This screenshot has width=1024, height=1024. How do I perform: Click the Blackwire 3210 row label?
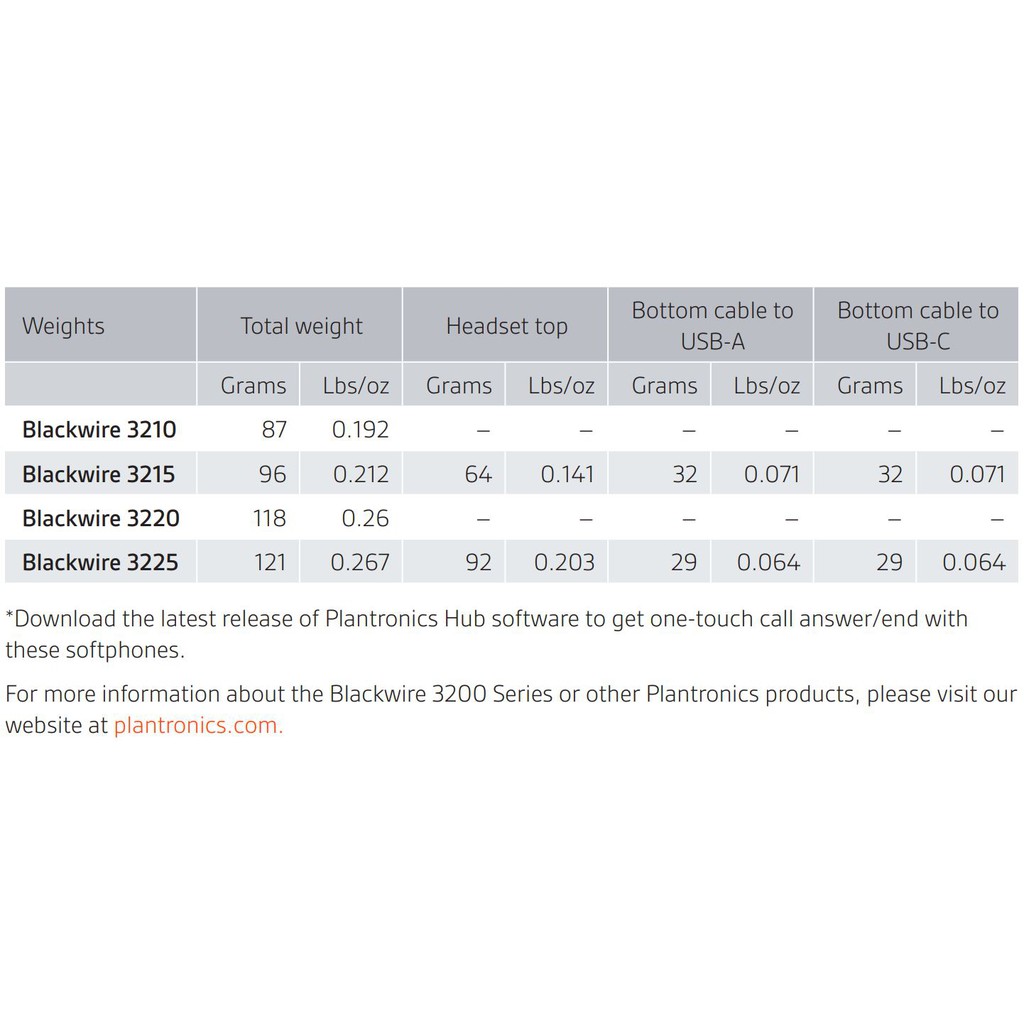[99, 430]
